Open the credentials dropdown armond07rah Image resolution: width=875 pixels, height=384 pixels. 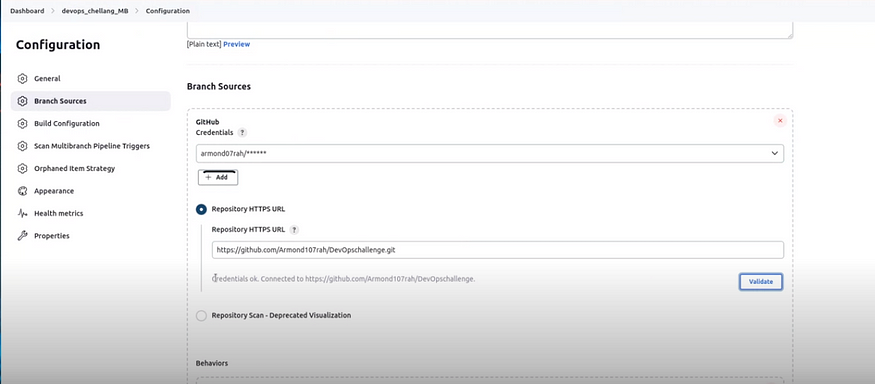coord(489,153)
